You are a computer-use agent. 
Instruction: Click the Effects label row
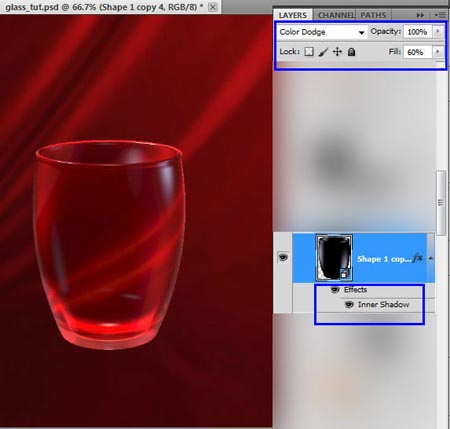(355, 290)
